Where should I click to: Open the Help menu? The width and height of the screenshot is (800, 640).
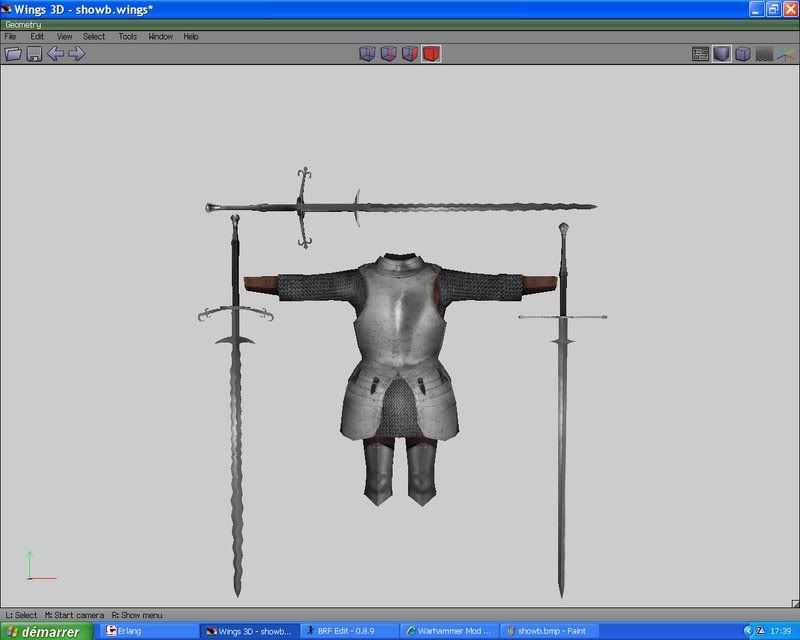click(191, 36)
